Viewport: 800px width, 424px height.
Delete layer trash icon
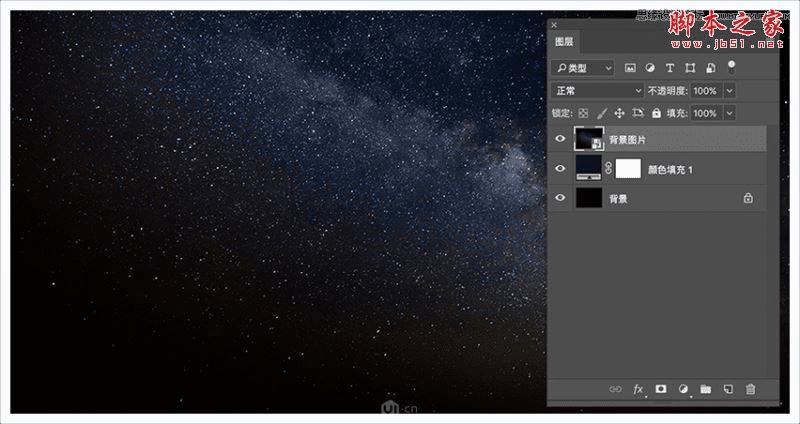pyautogui.click(x=751, y=389)
